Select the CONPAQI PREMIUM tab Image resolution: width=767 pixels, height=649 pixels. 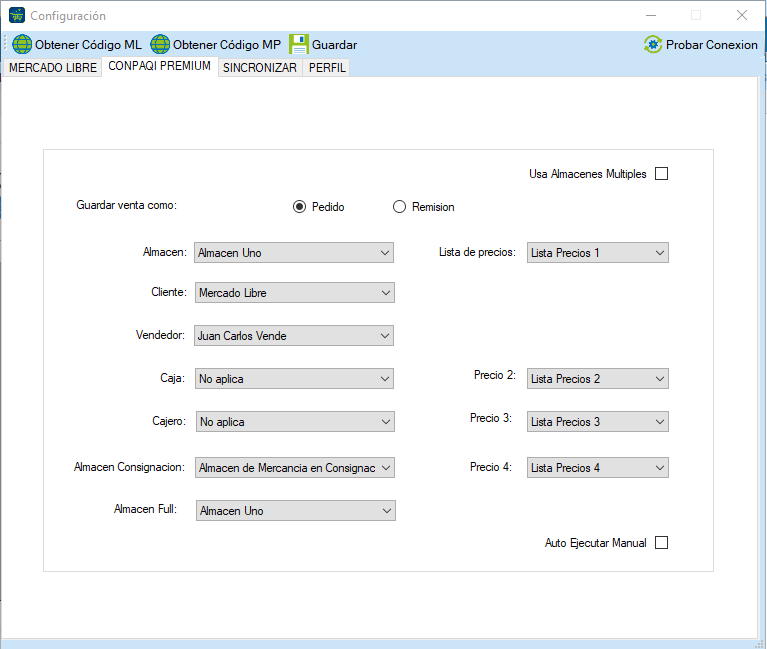159,66
